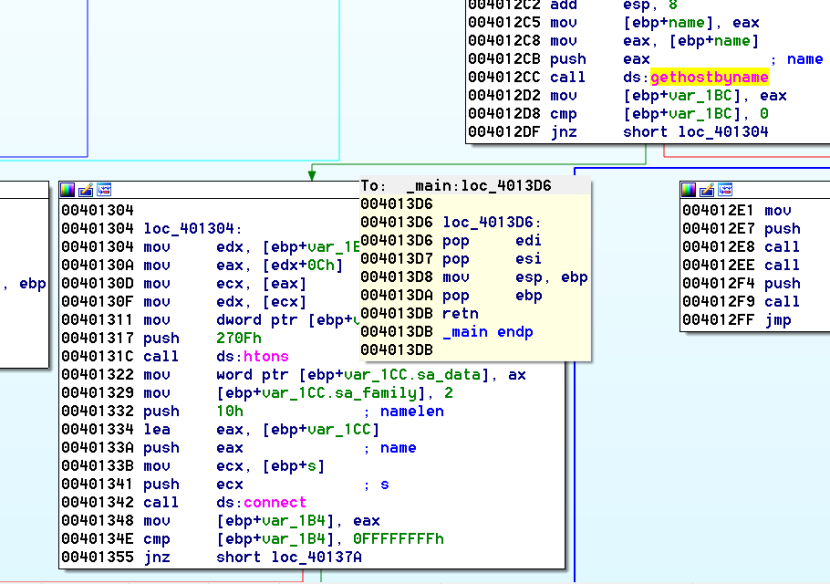The height and width of the screenshot is (584, 830).
Task: Click the edit node pencil icon on loc_401304 block
Action: [85, 189]
